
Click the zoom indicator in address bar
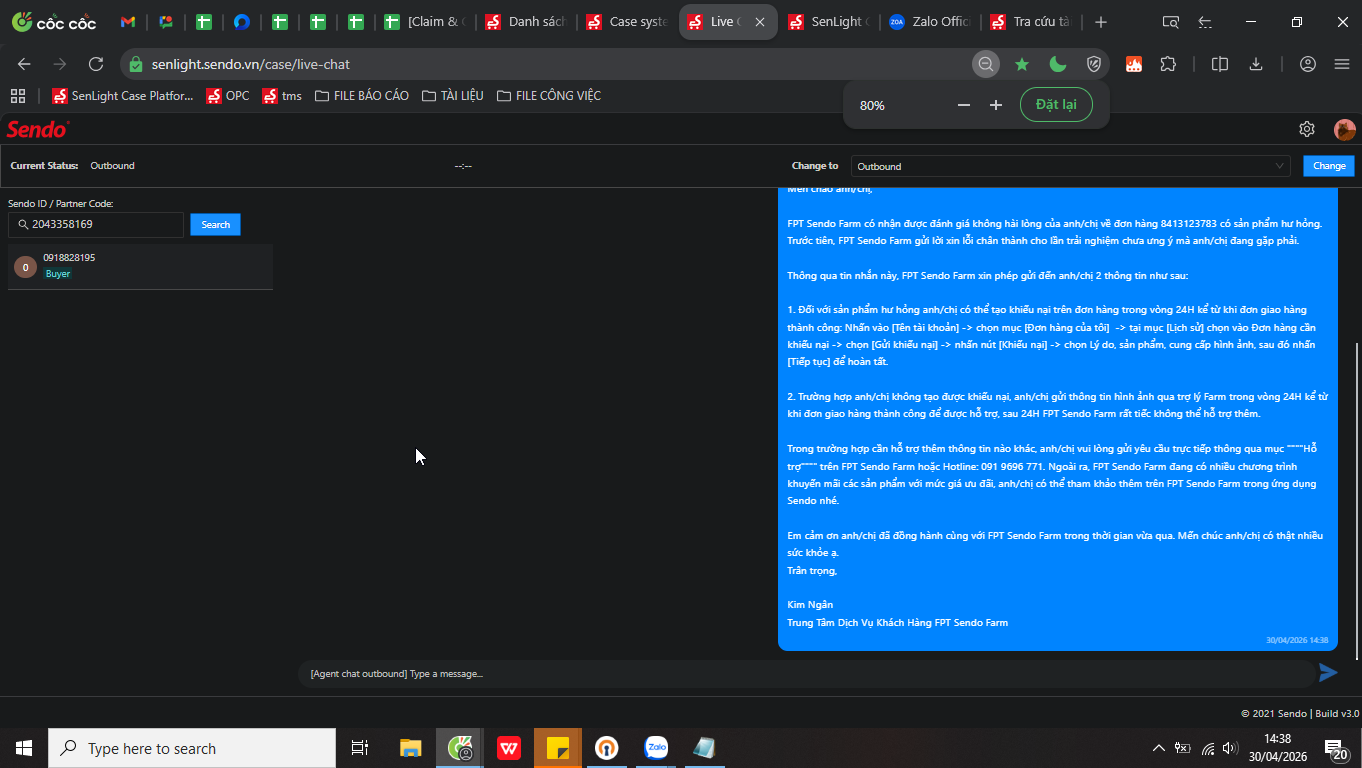986,64
